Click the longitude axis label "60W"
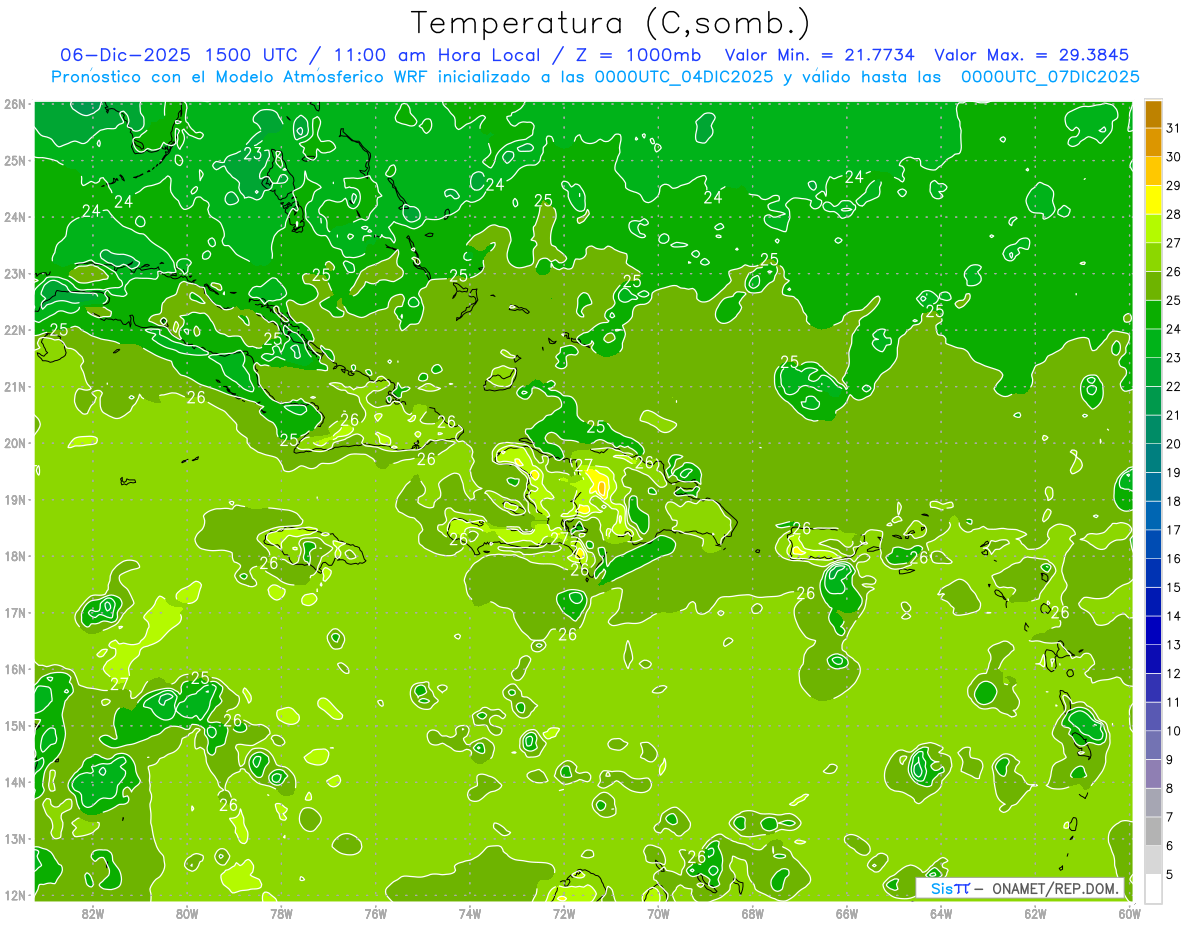This screenshot has height=927, width=1200. 1130,914
